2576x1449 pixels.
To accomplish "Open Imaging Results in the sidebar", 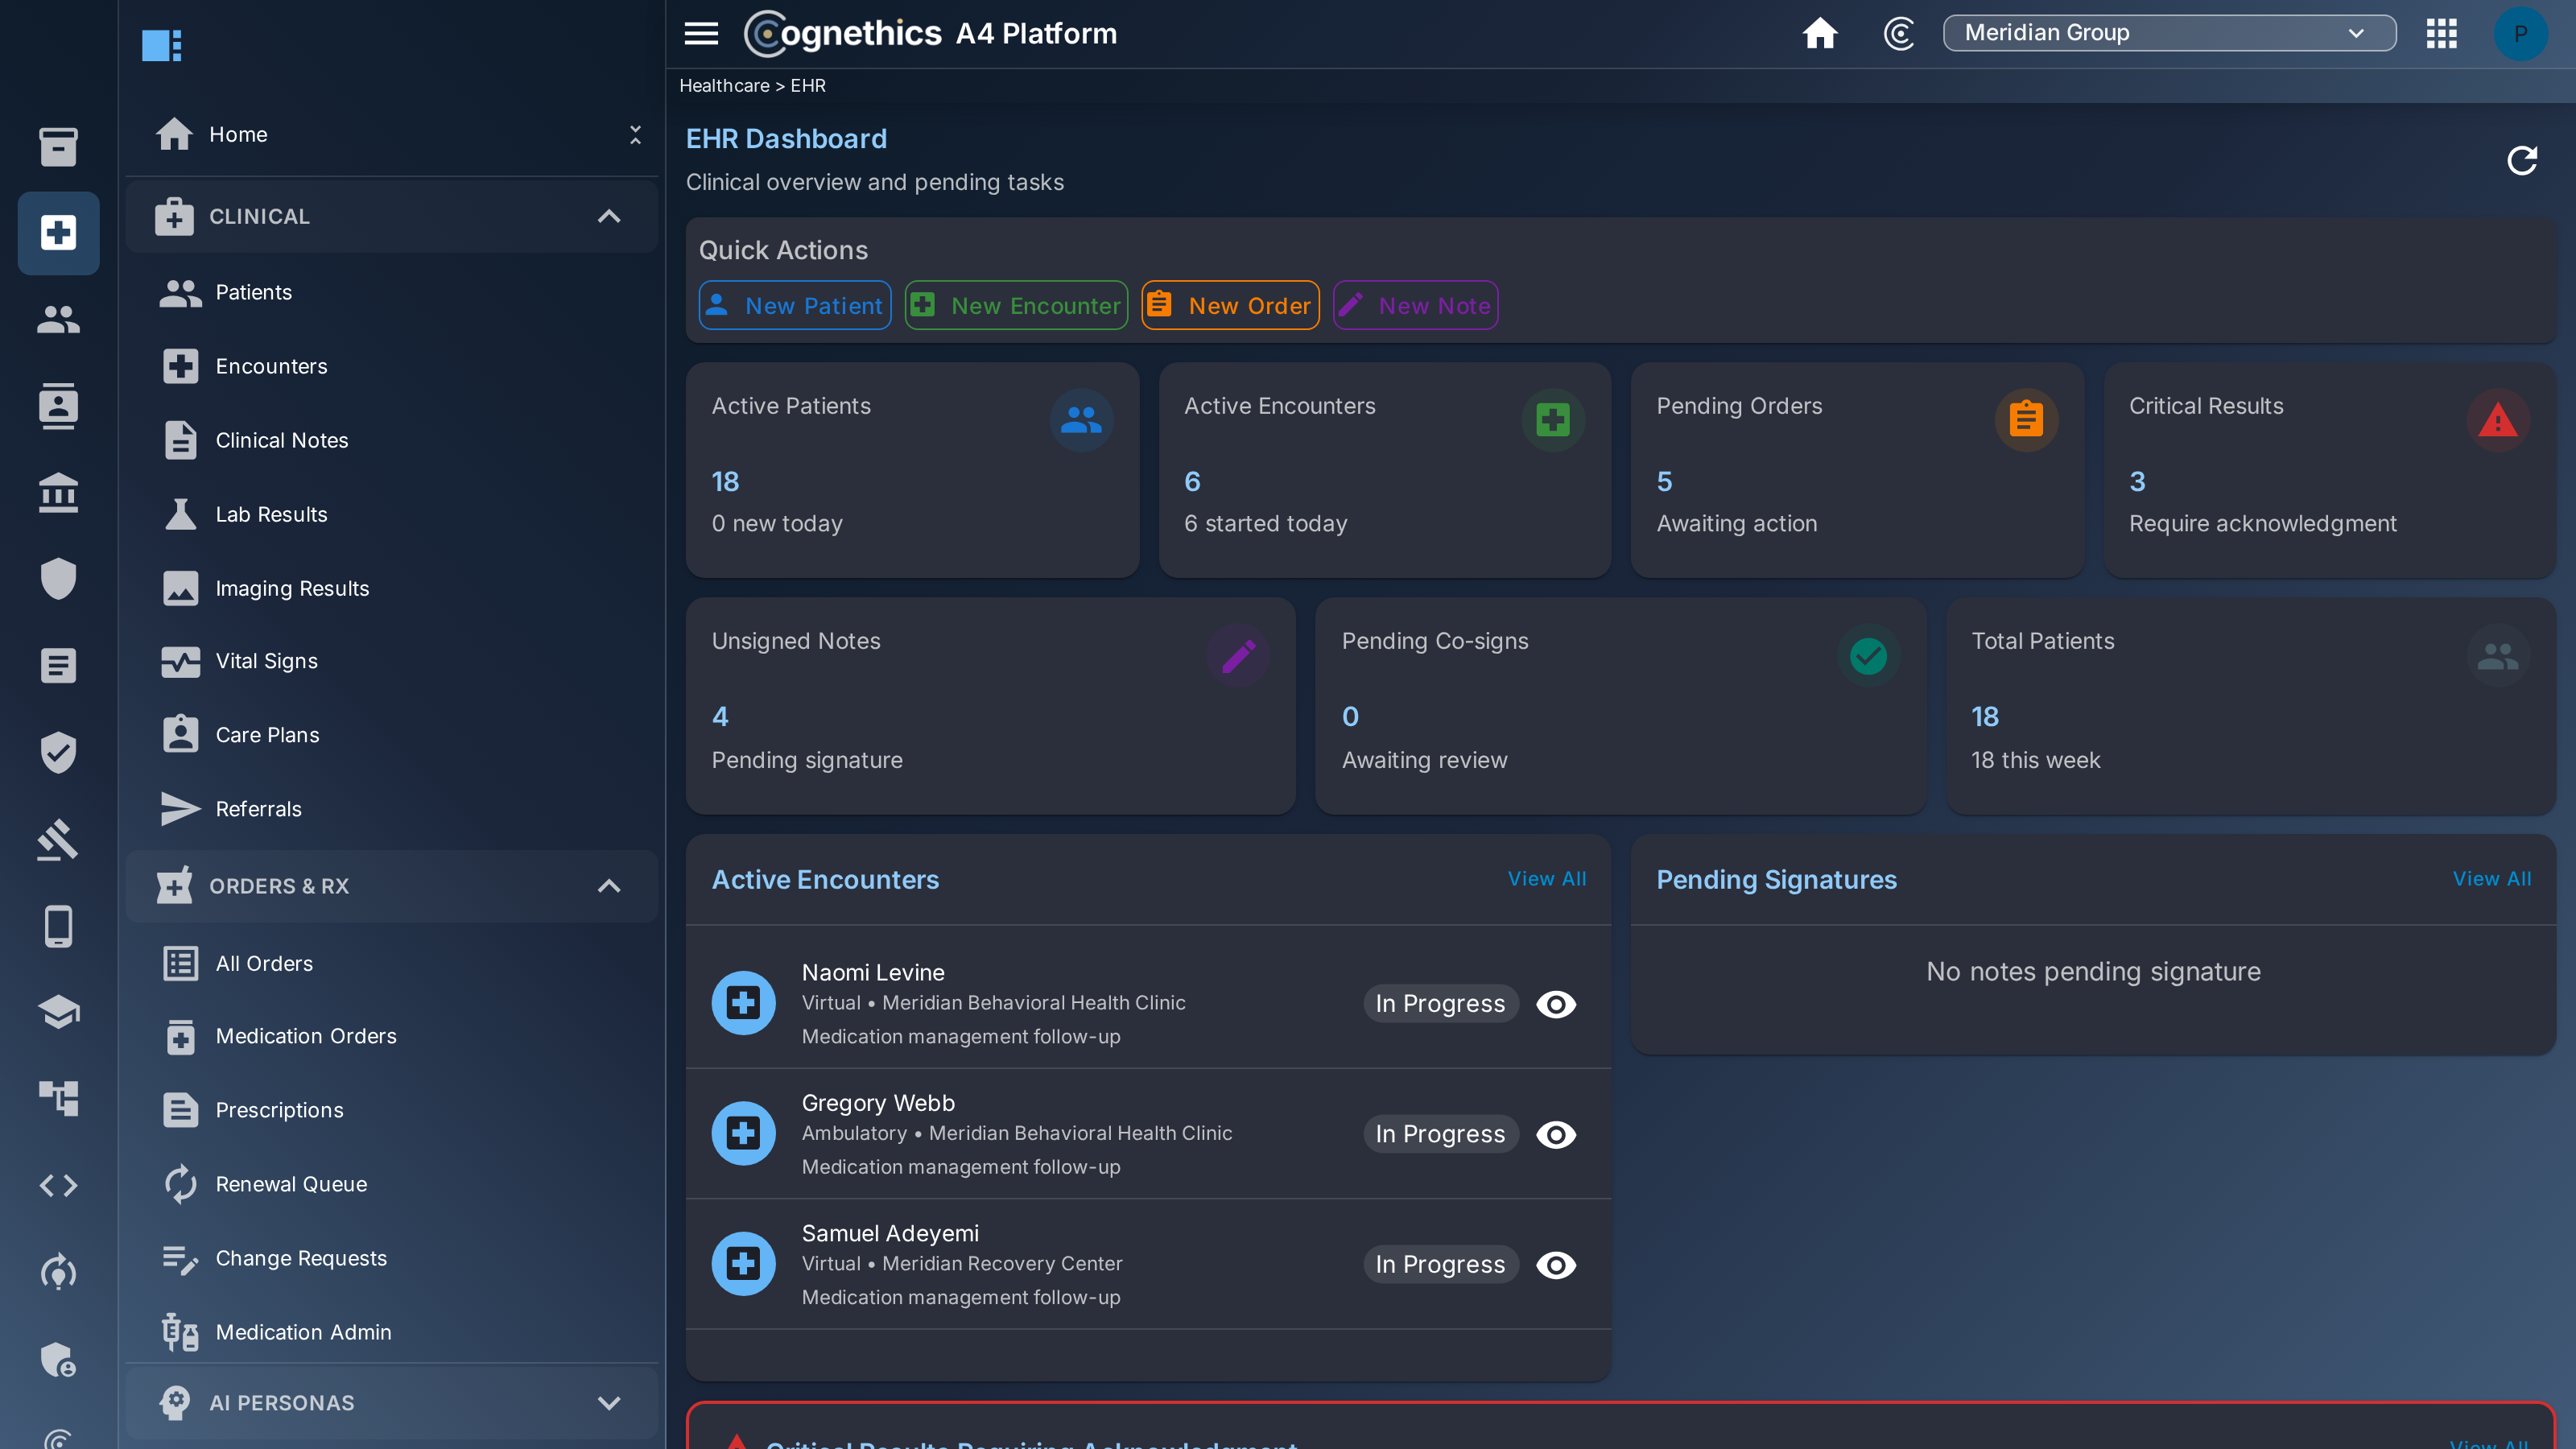I will coord(392,588).
